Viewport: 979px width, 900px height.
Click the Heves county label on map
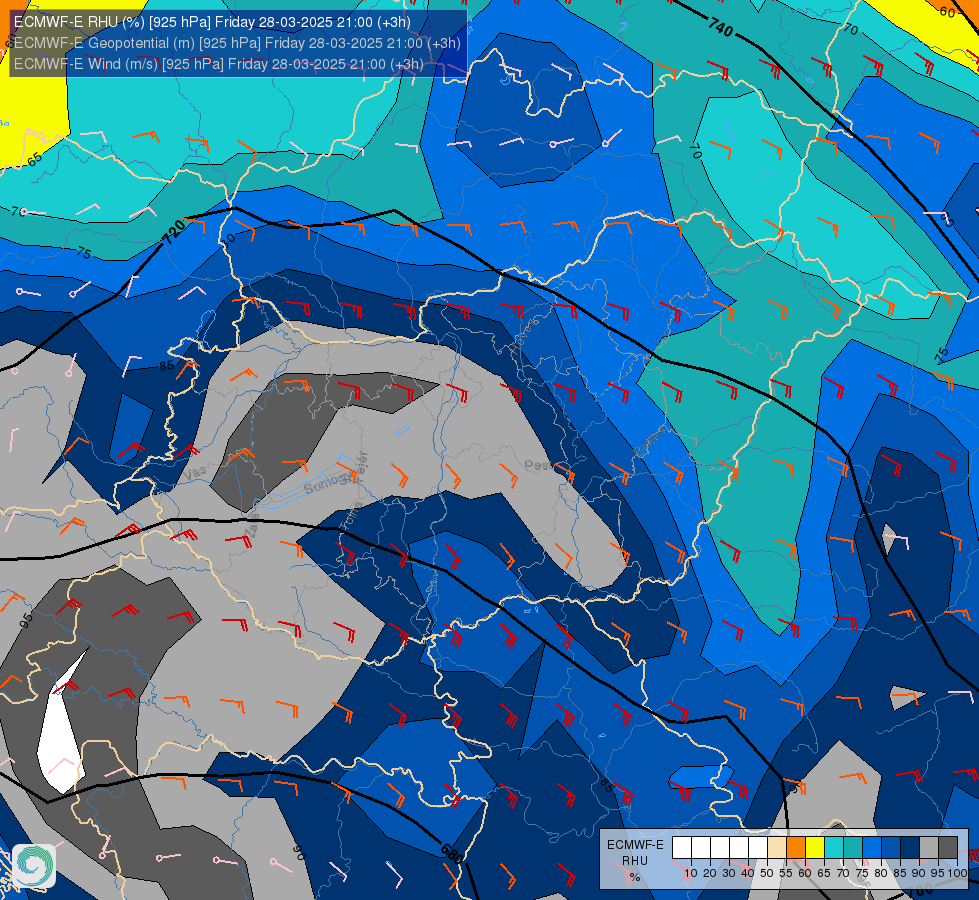(523, 336)
